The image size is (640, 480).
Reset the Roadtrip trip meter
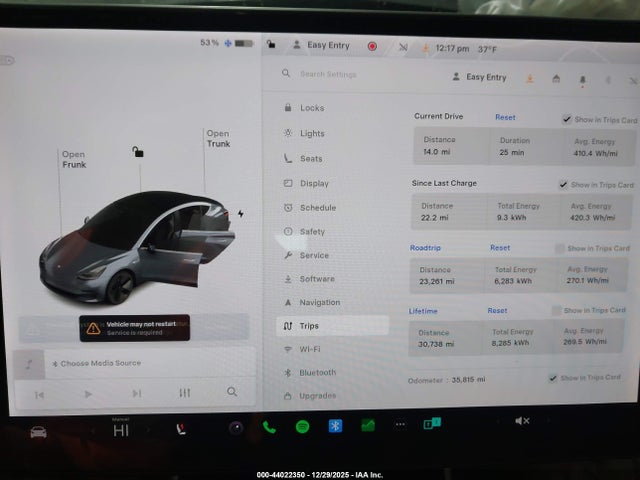500,248
